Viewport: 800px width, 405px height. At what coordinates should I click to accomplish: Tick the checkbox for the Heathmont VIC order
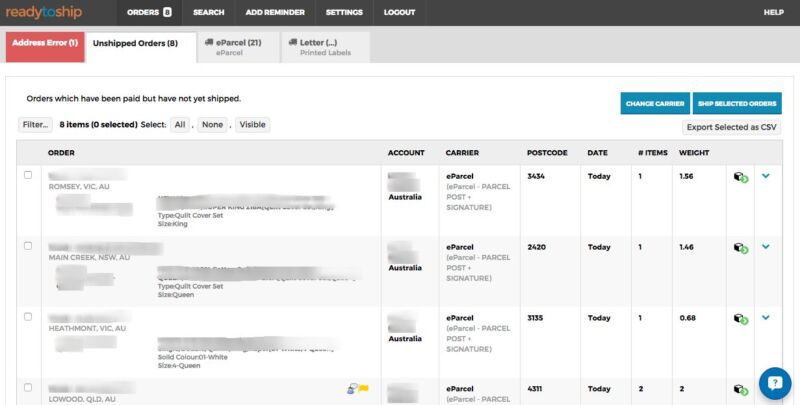click(x=28, y=317)
